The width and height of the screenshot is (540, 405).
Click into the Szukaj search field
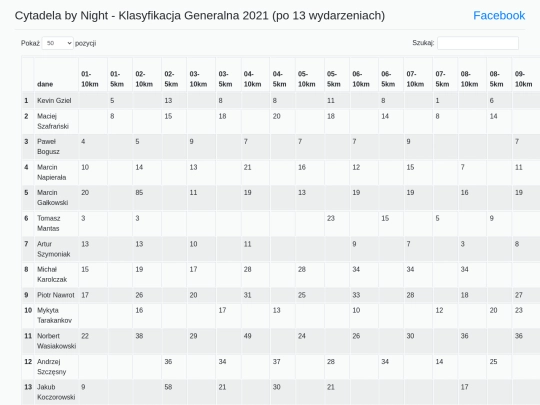(478, 43)
